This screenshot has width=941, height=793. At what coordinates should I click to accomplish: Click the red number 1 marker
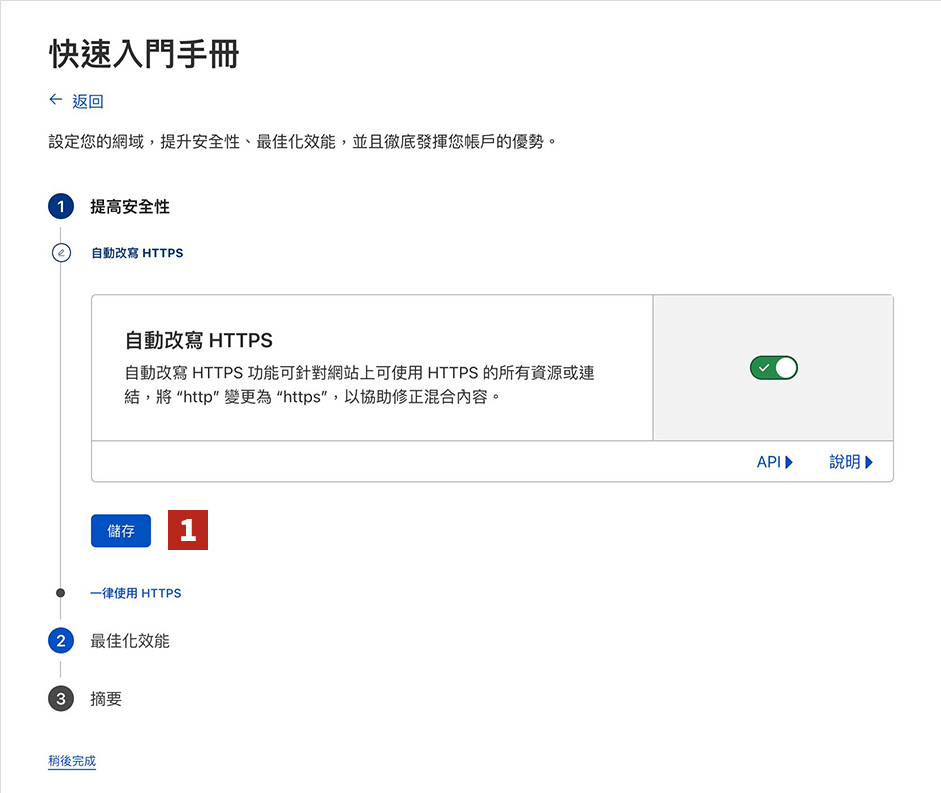tap(188, 530)
